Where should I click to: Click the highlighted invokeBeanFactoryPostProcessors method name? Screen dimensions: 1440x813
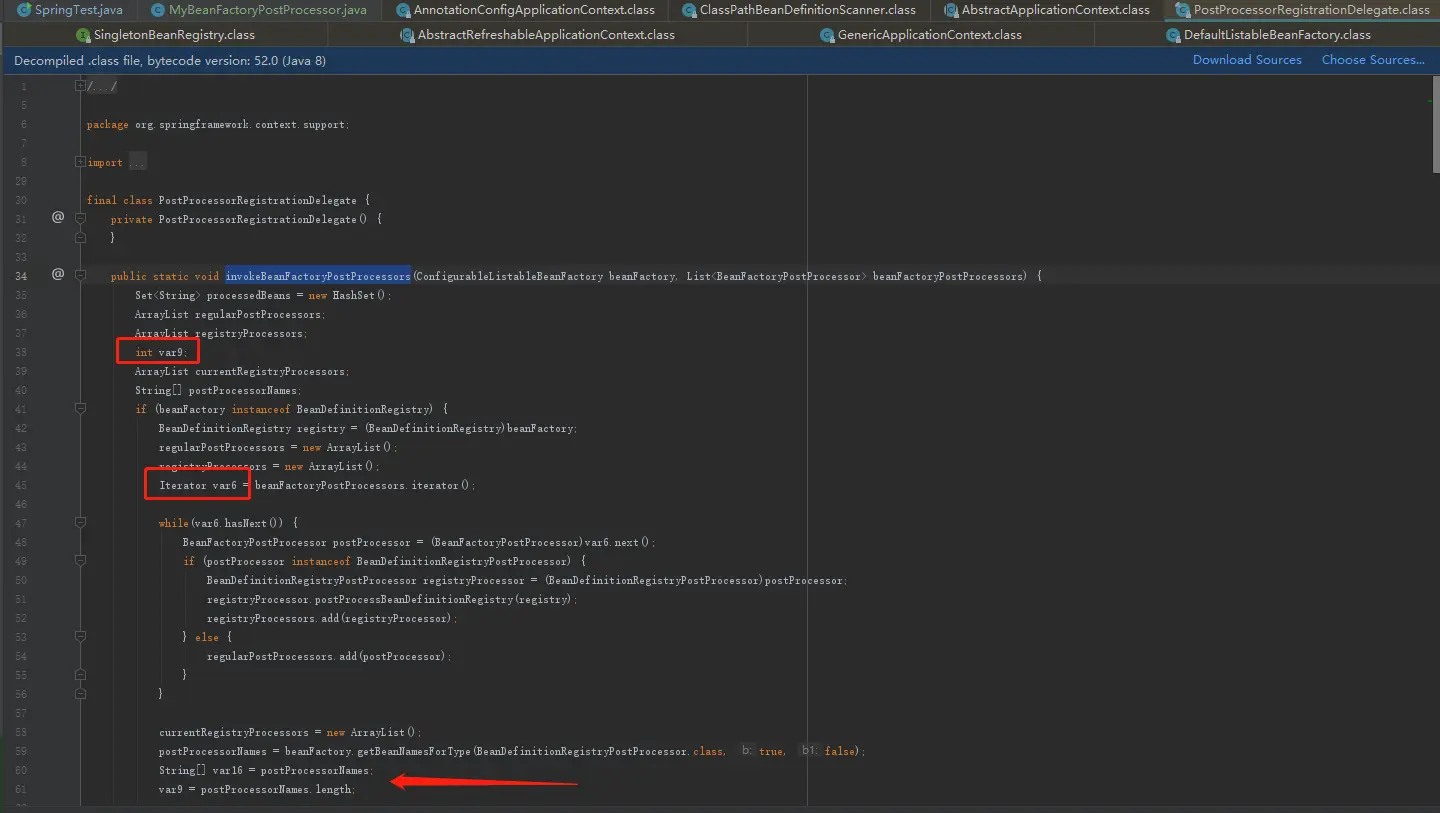click(318, 276)
